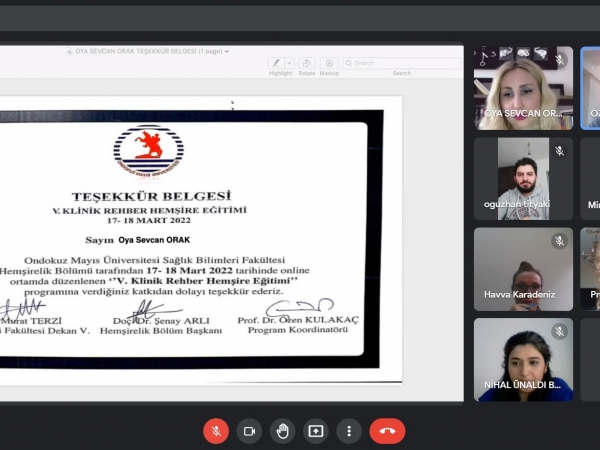Image resolution: width=600 pixels, height=450 pixels.
Task: Leave the call with red hang-up button
Action: [387, 431]
